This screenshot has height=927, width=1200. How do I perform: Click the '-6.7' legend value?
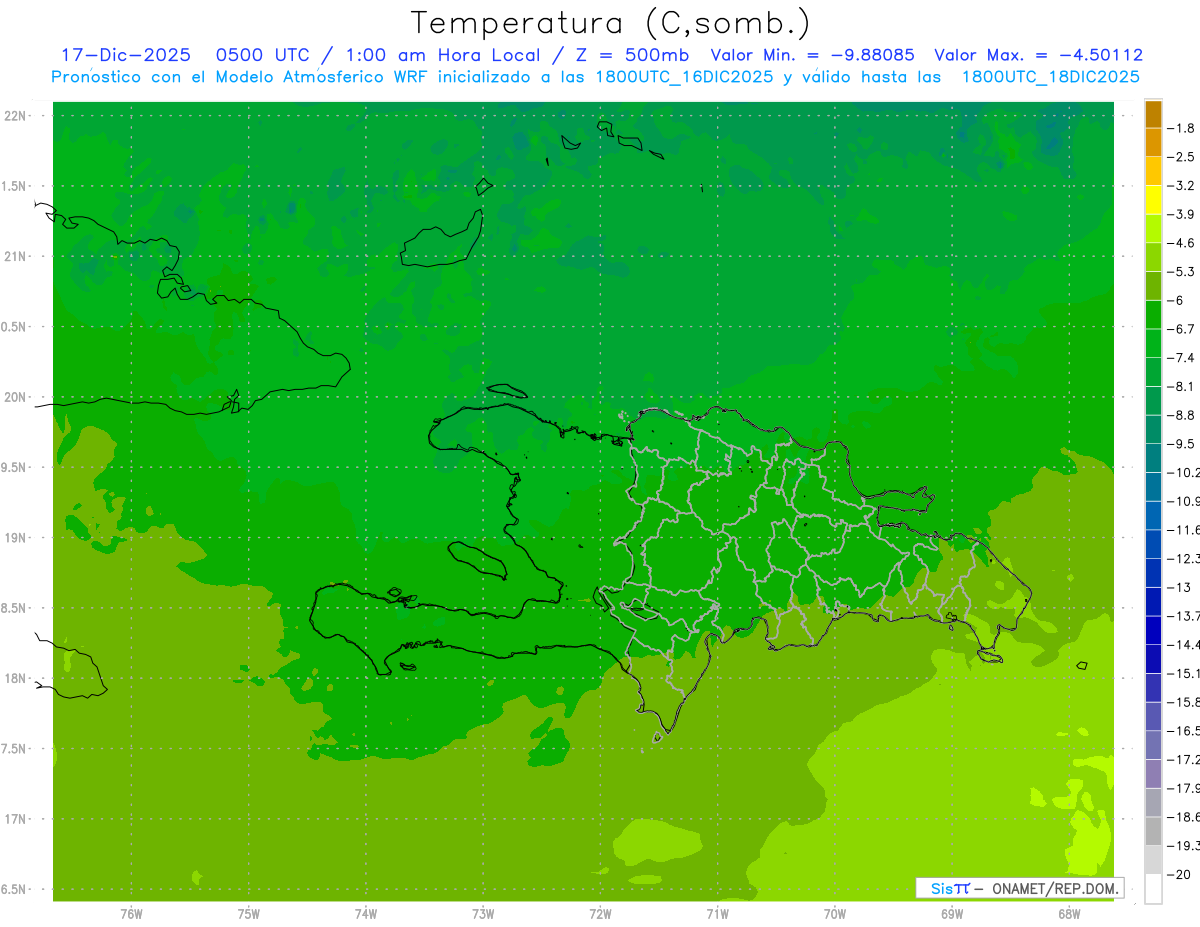[1181, 329]
